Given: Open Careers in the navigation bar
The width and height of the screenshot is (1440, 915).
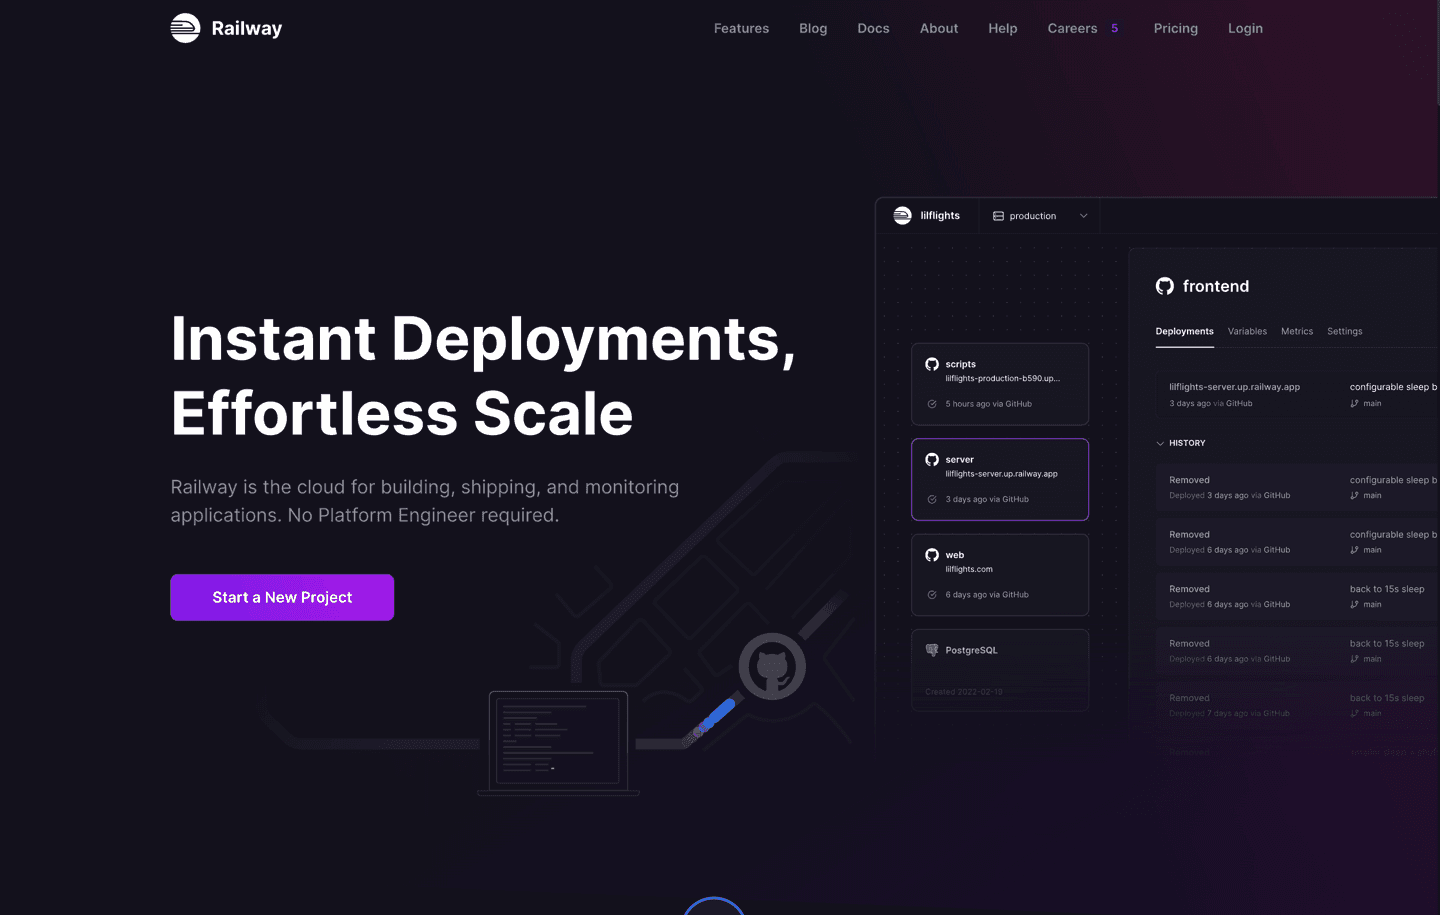Looking at the screenshot, I should tap(1072, 28).
